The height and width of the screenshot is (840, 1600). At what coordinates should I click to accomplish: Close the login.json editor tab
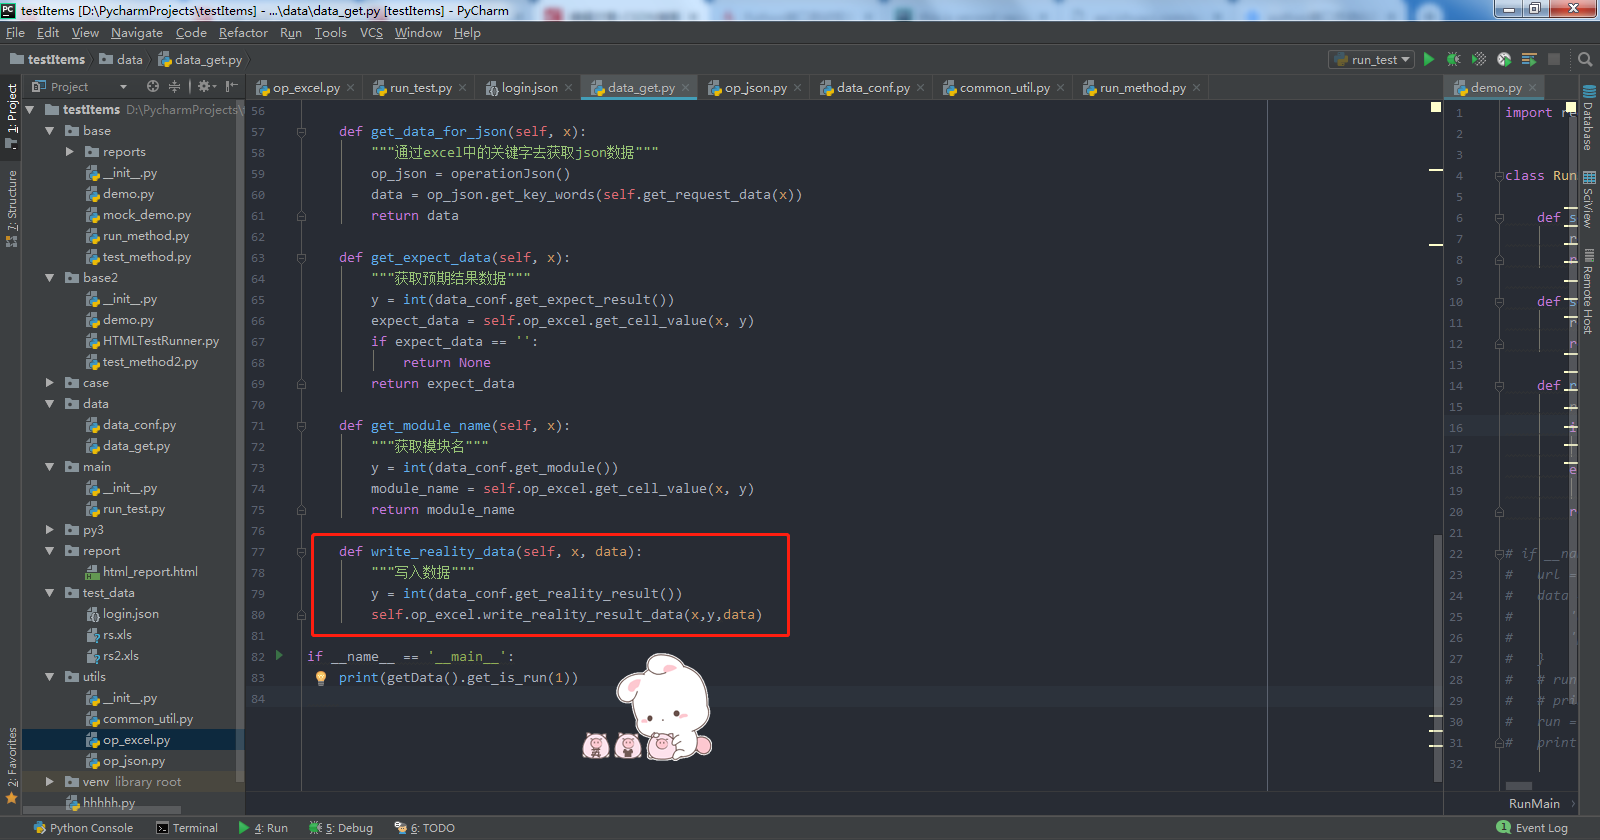tap(569, 88)
